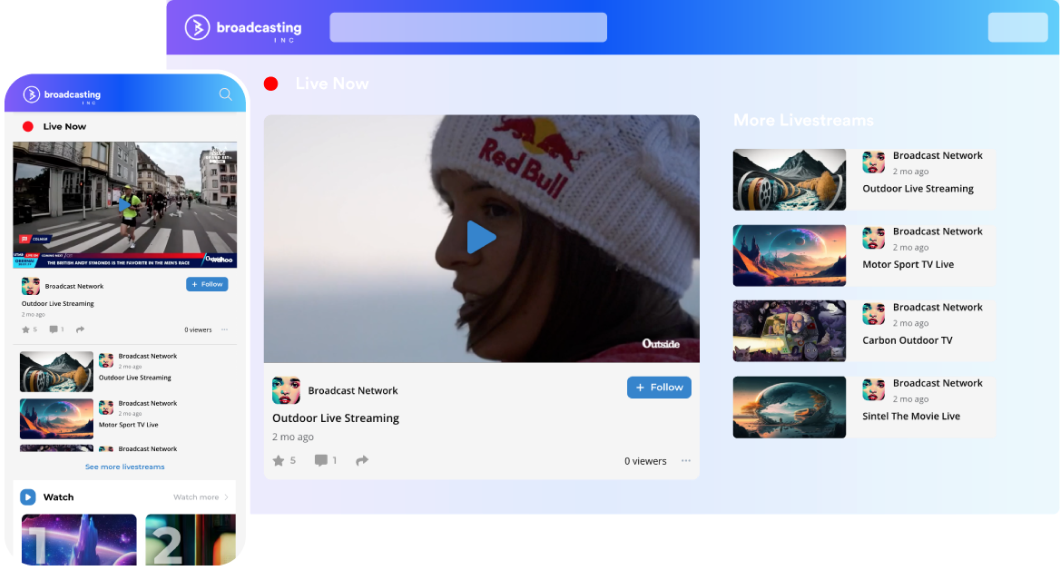Click Broadcast Network avatar under main desktop video

click(286, 390)
